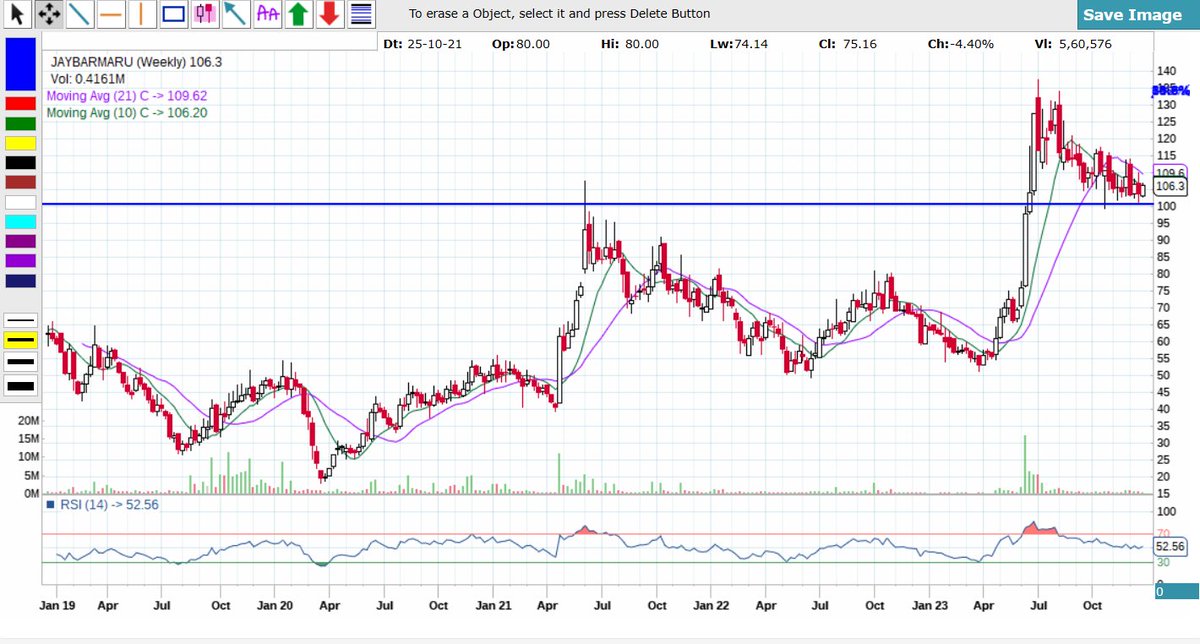This screenshot has width=1200, height=644.
Task: Click Moving Avg (10) legend label
Action: (x=127, y=113)
